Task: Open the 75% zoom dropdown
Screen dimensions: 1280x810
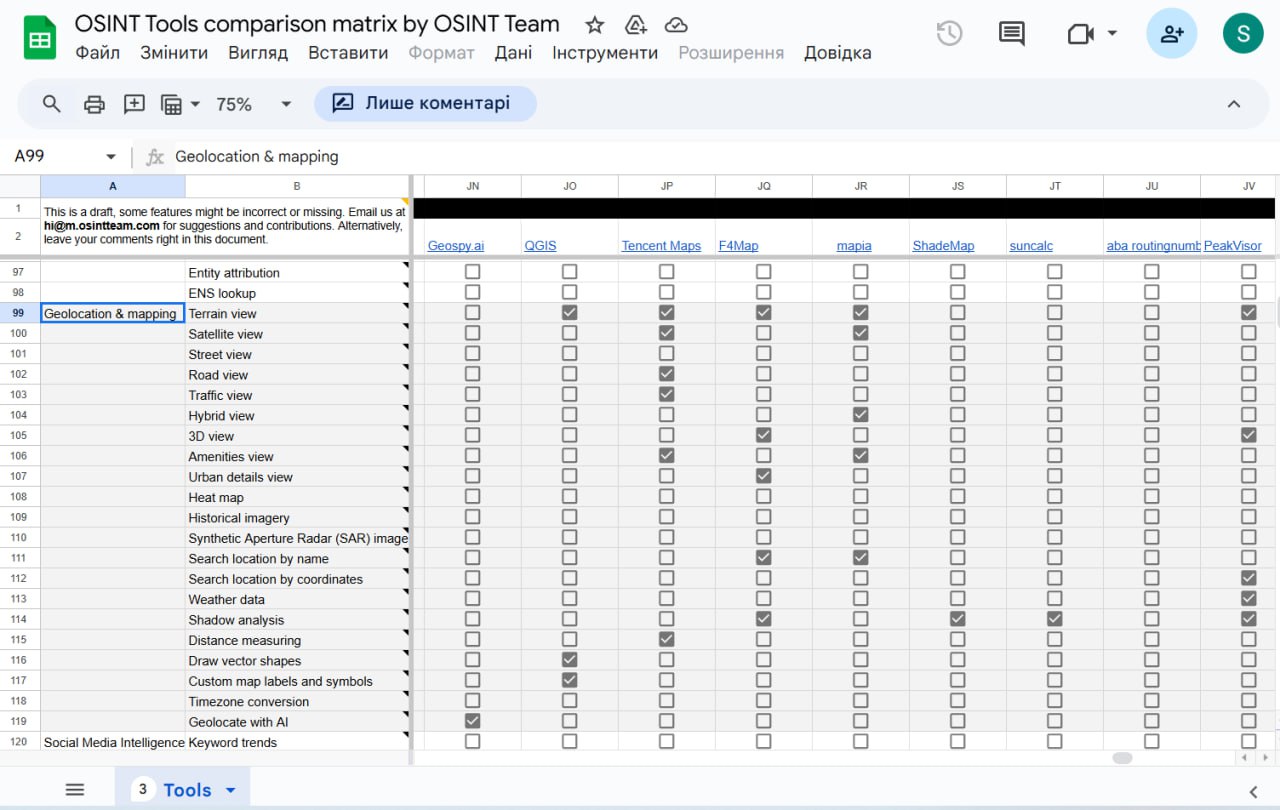Action: 254,104
